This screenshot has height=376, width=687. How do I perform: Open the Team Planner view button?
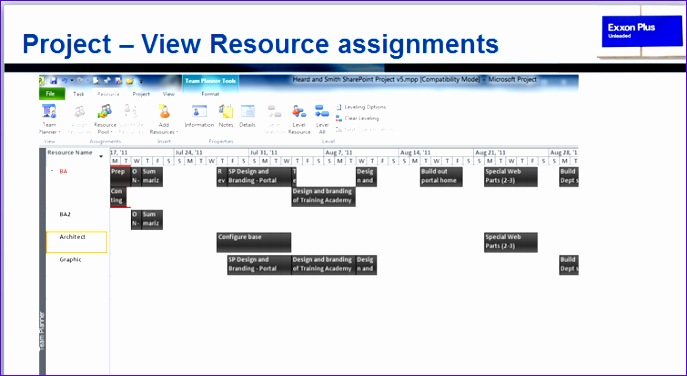(49, 119)
